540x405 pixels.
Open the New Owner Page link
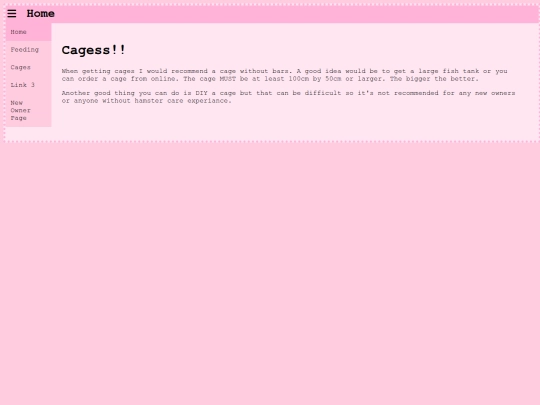(x=29, y=110)
